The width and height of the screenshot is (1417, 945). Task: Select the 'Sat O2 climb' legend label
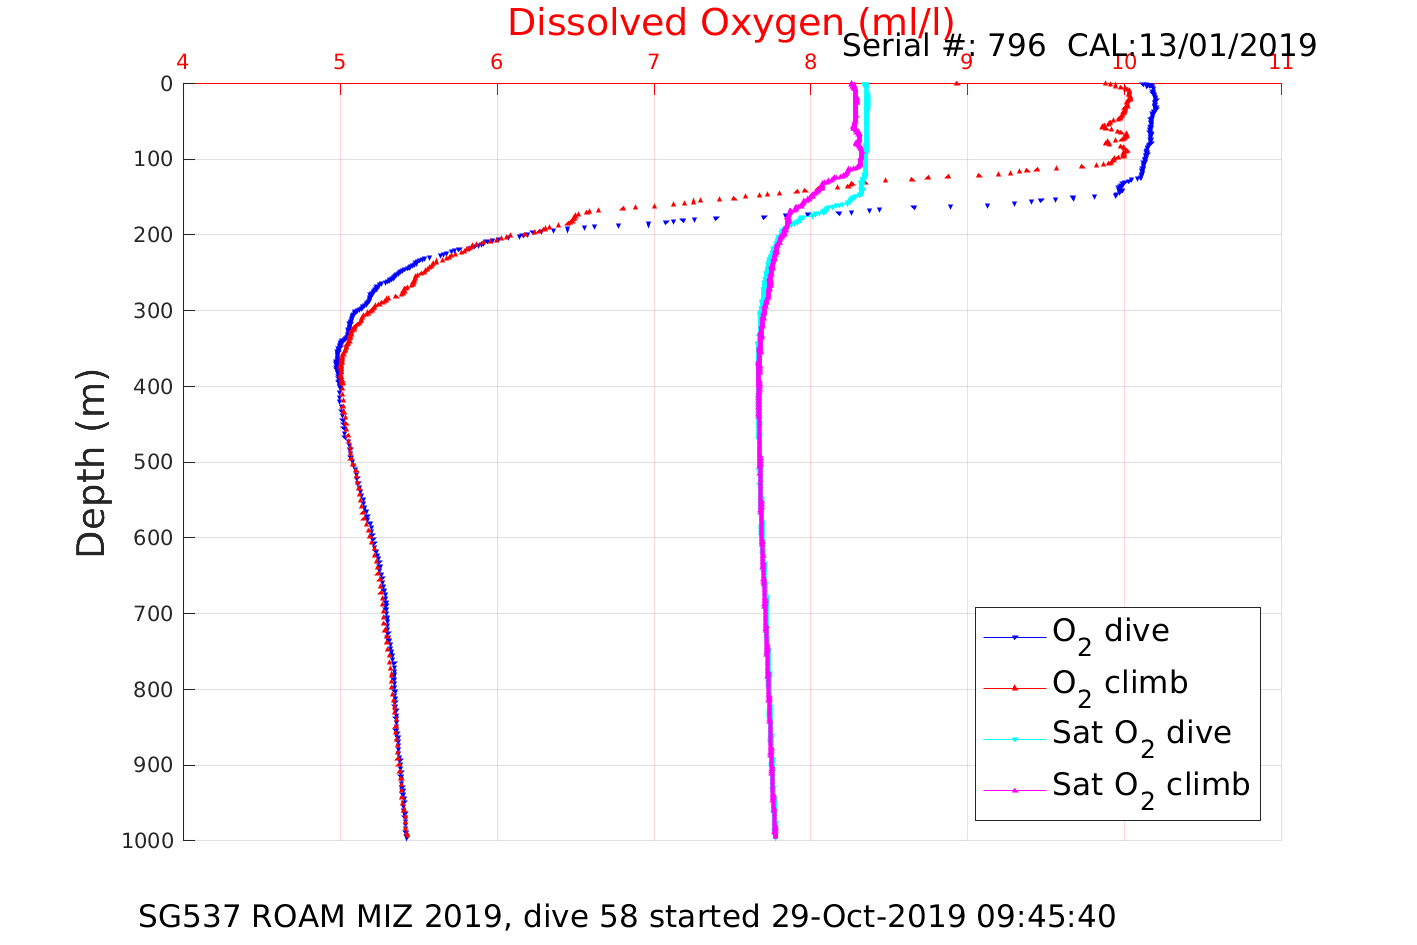[1150, 787]
